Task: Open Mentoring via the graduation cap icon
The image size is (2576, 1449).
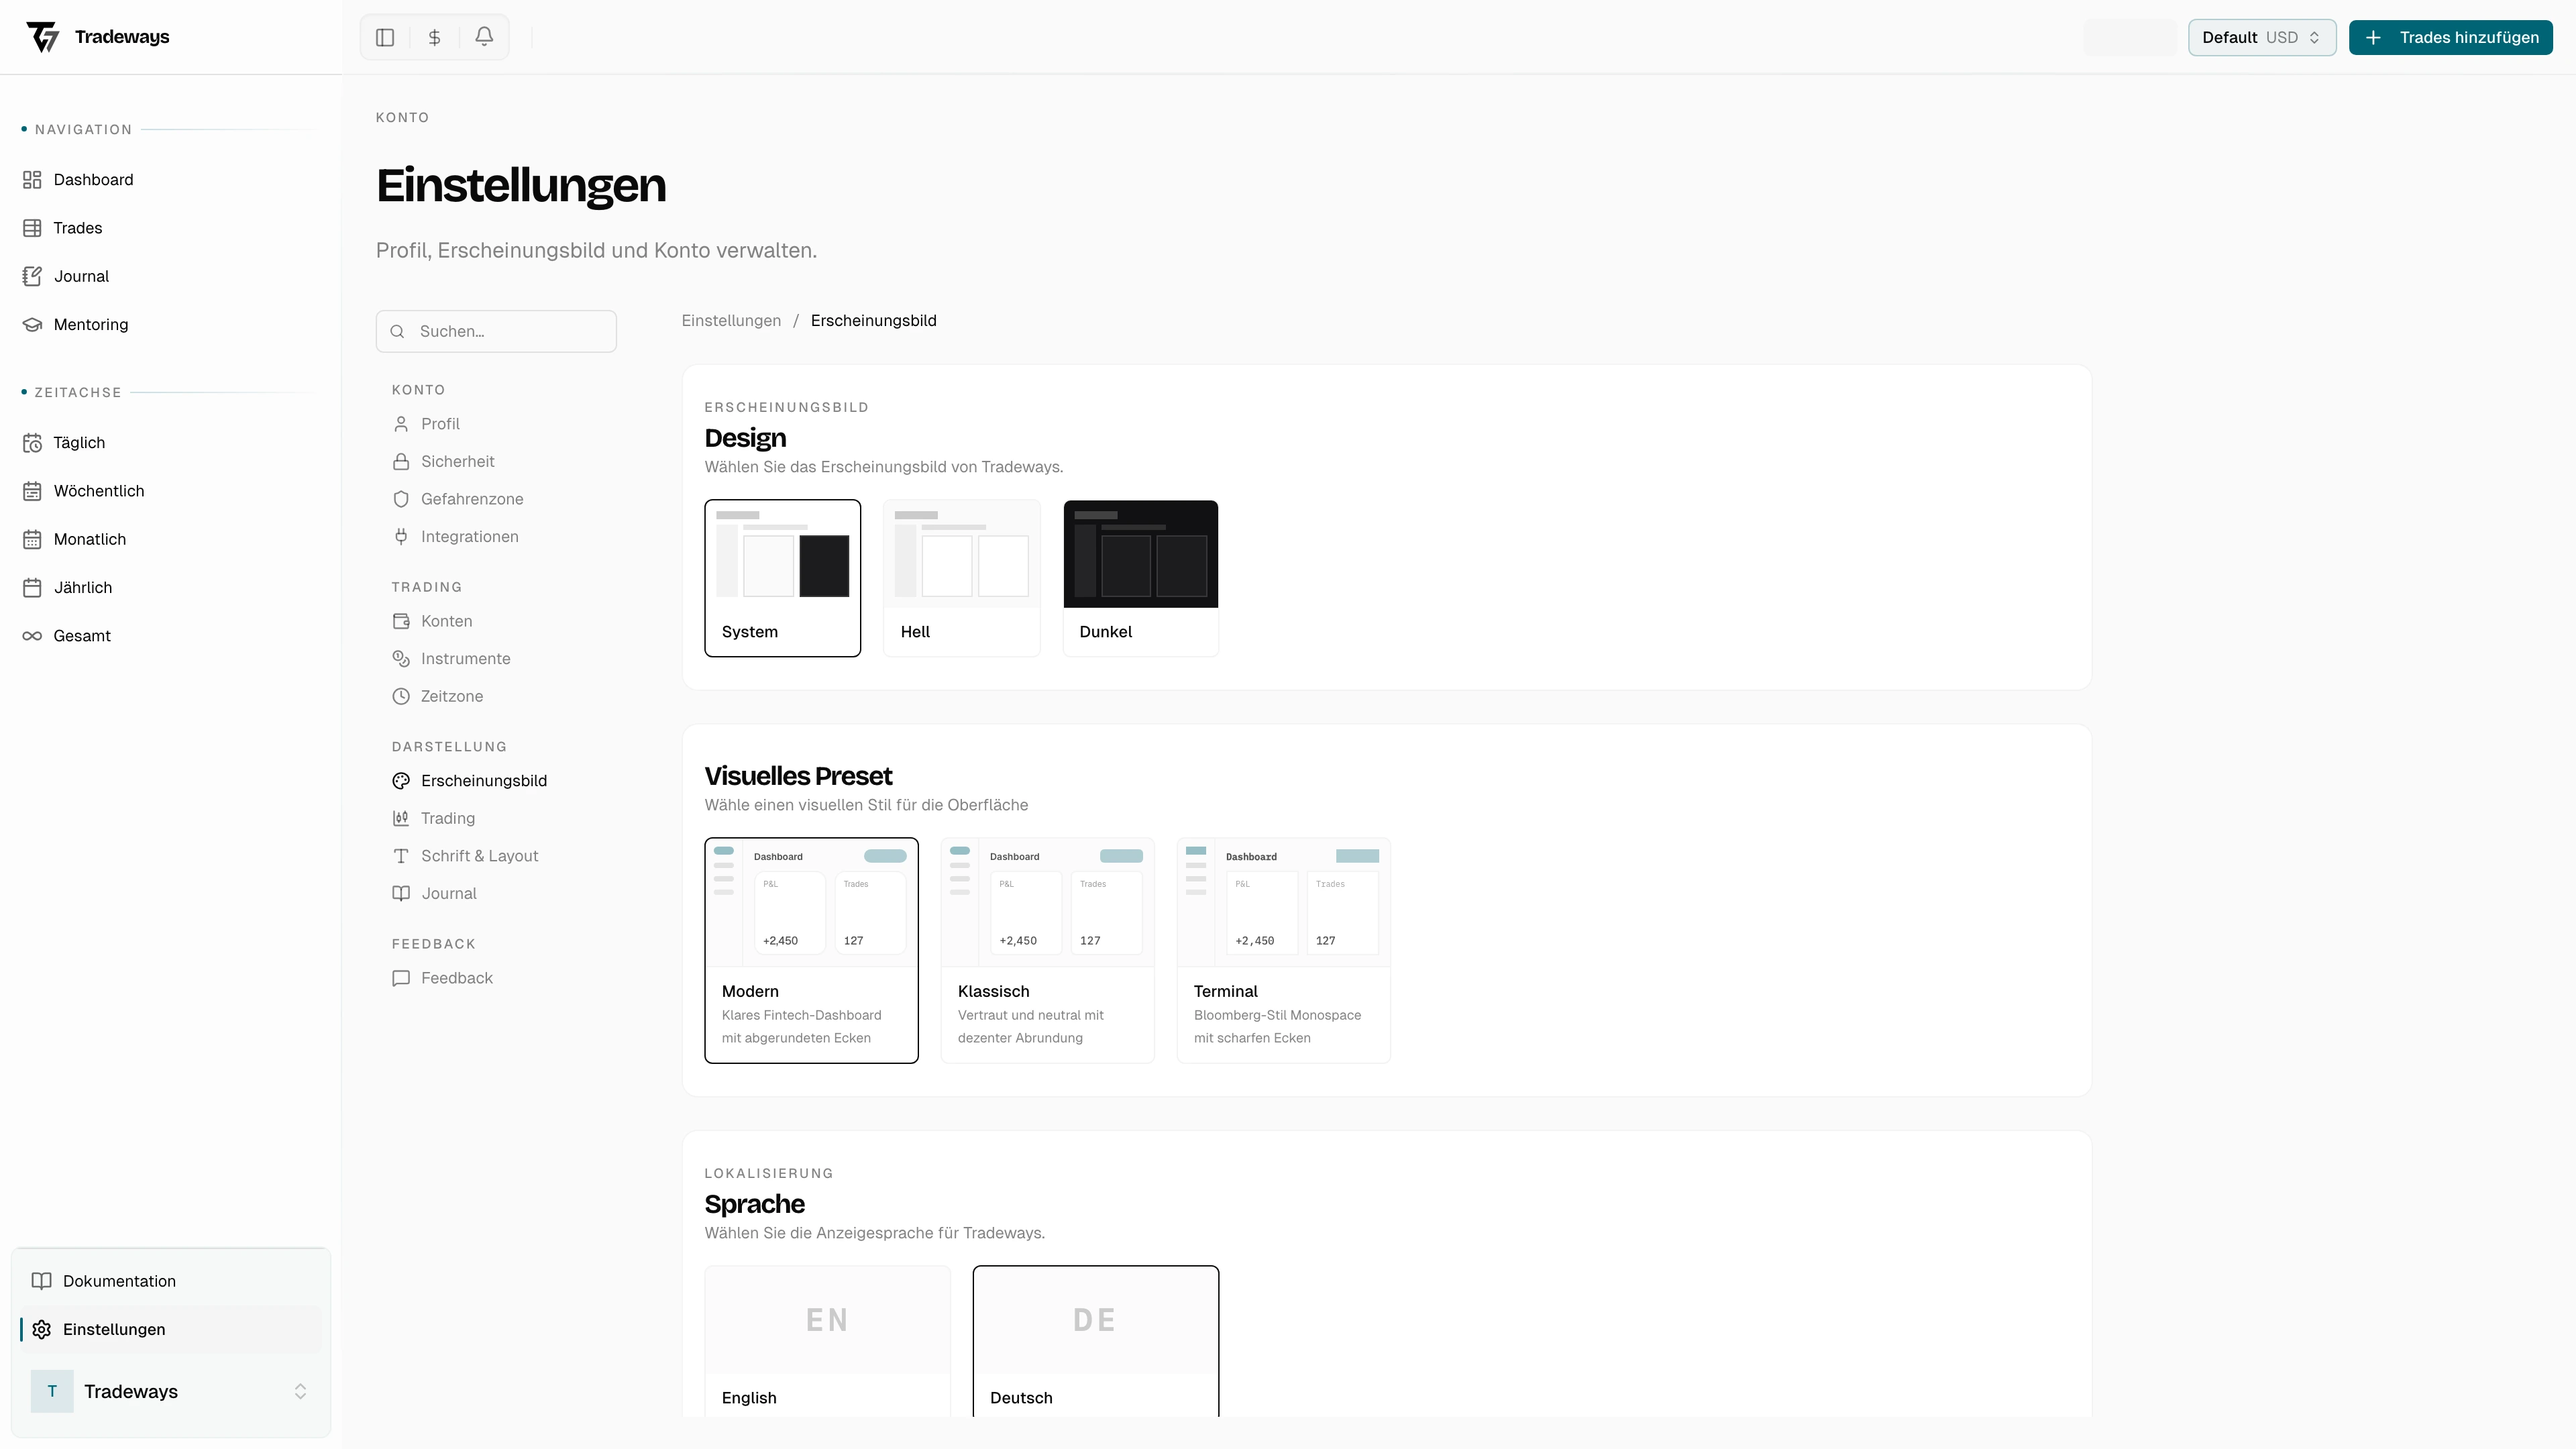Action: click(x=33, y=324)
